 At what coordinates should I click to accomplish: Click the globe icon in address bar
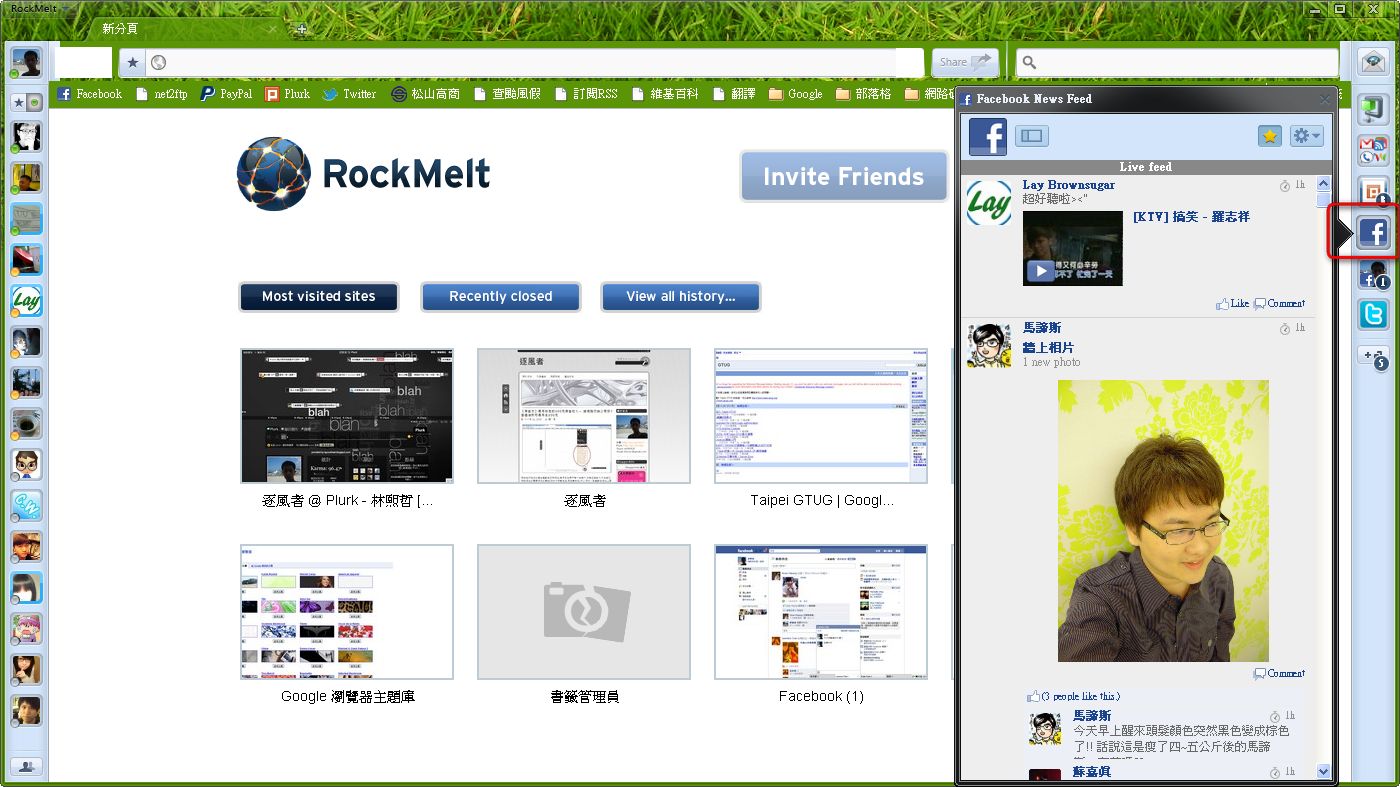158,63
